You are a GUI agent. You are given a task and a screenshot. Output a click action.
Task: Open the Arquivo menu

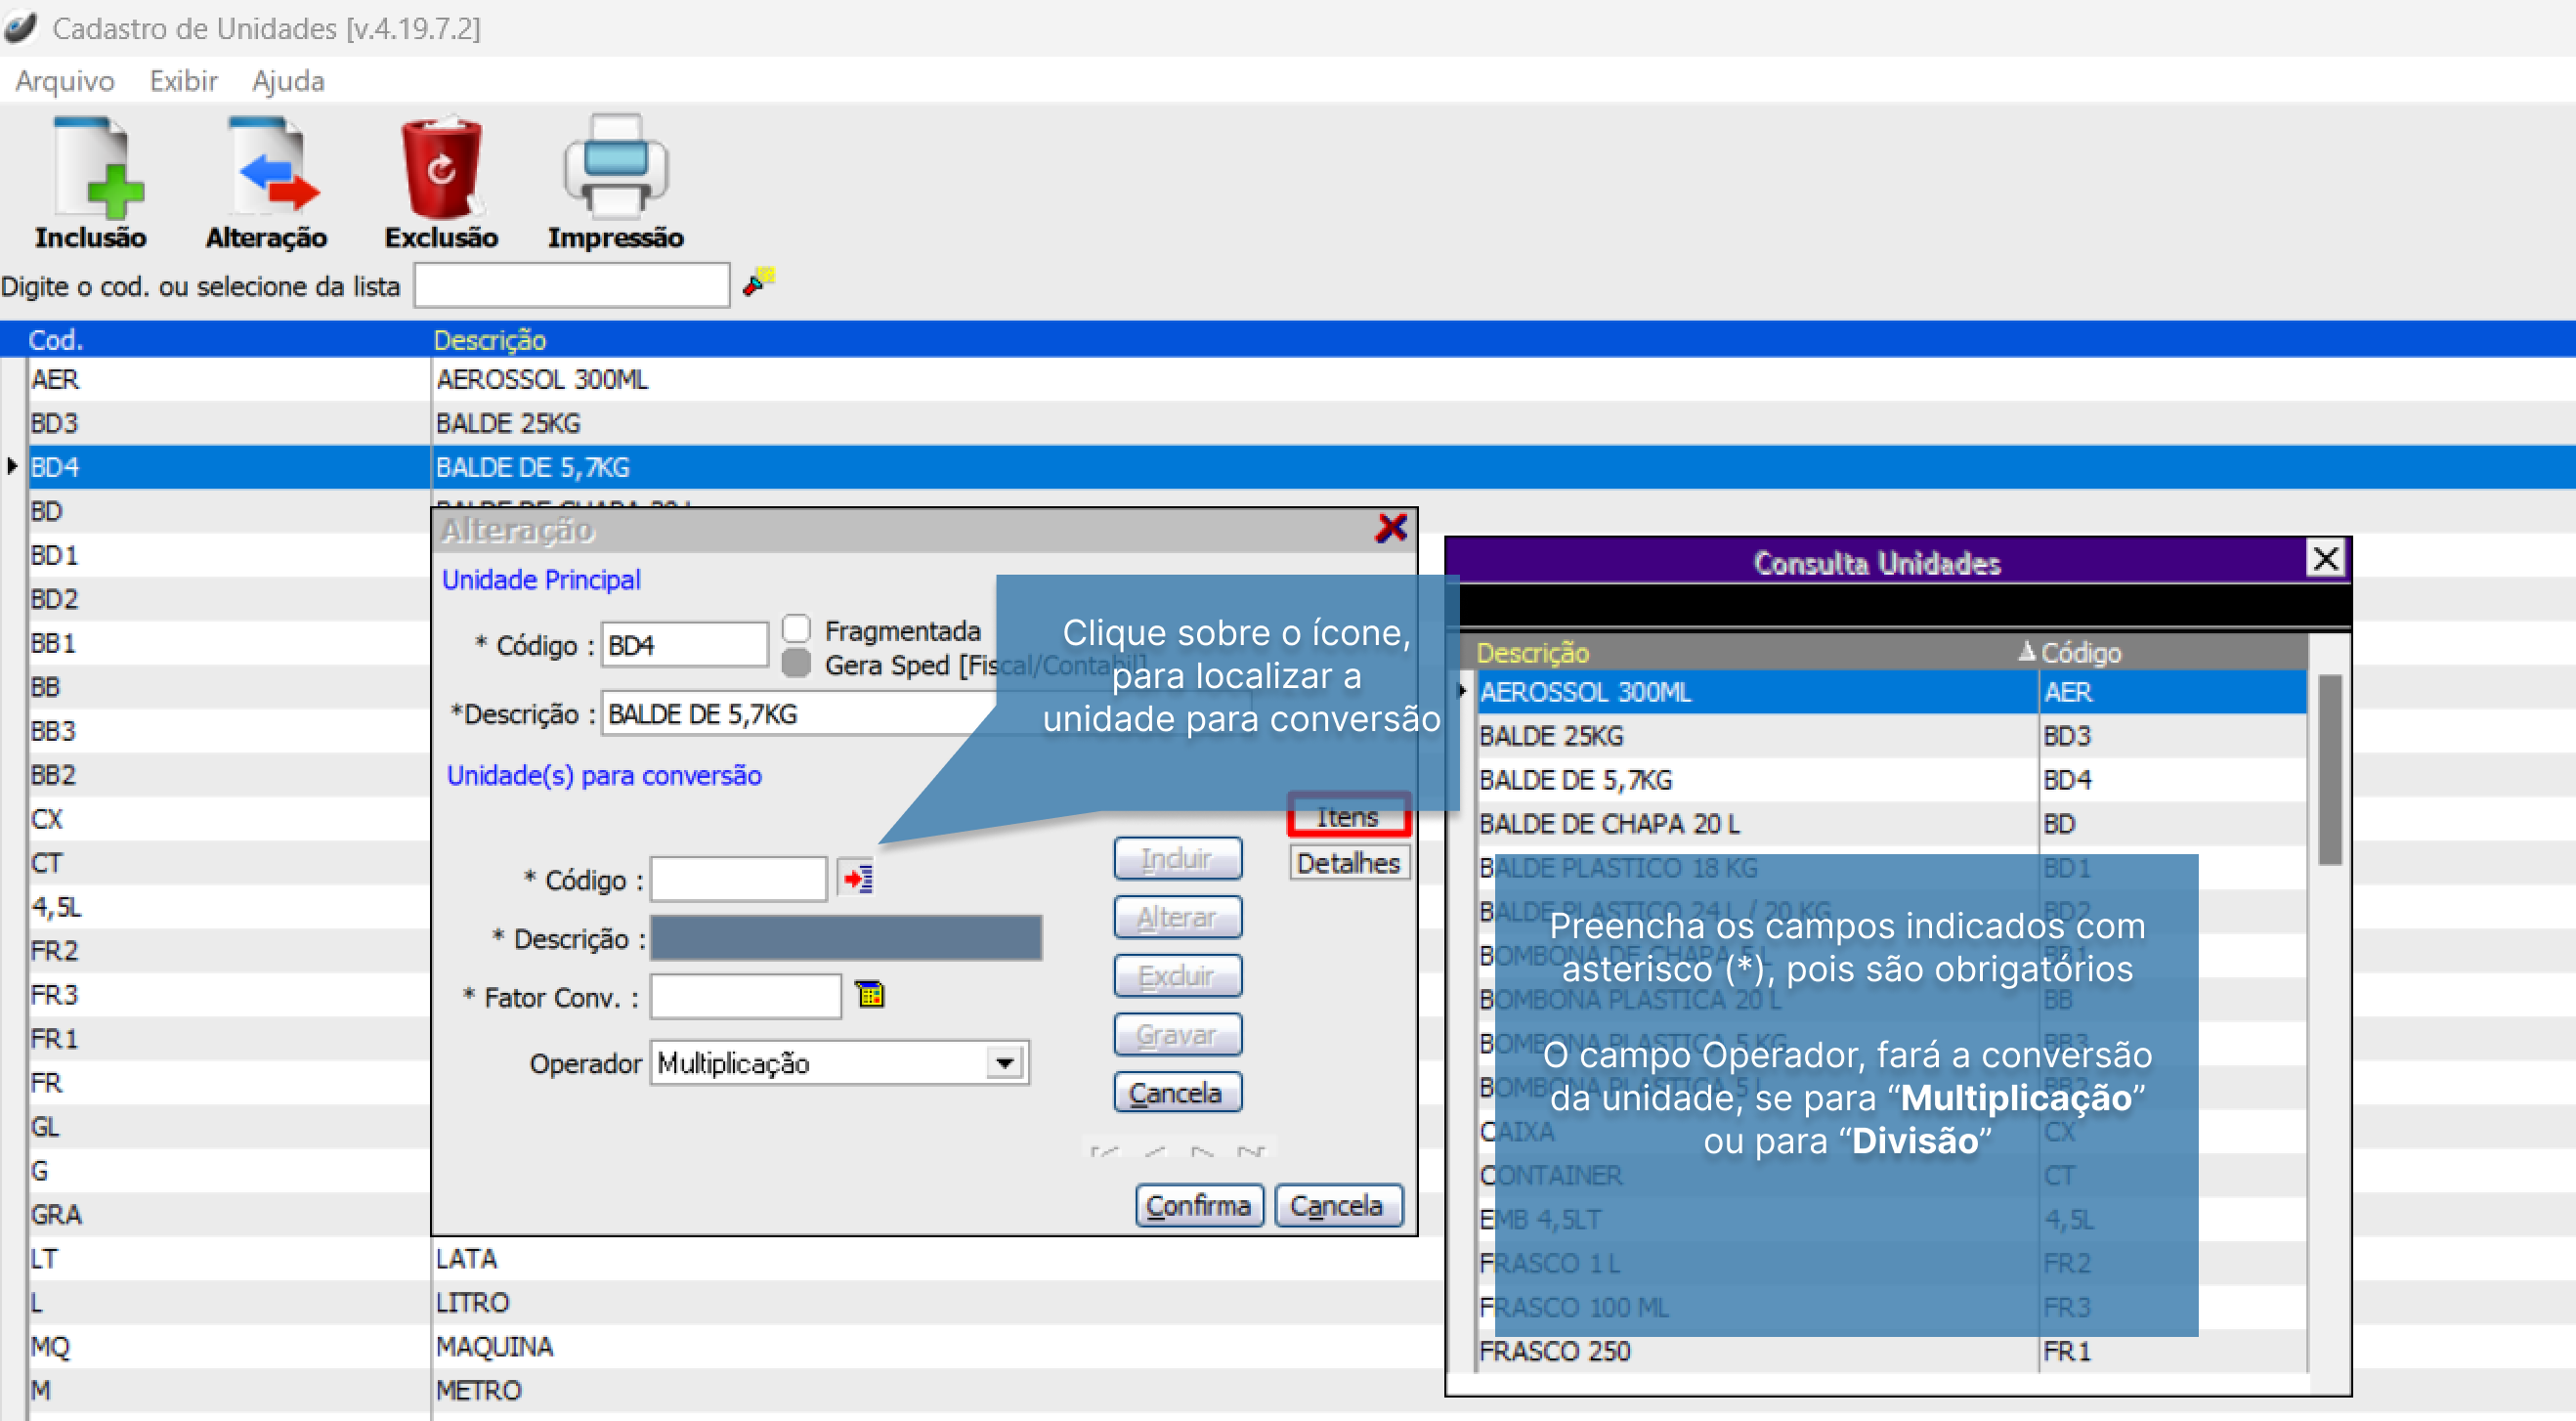tap(65, 81)
